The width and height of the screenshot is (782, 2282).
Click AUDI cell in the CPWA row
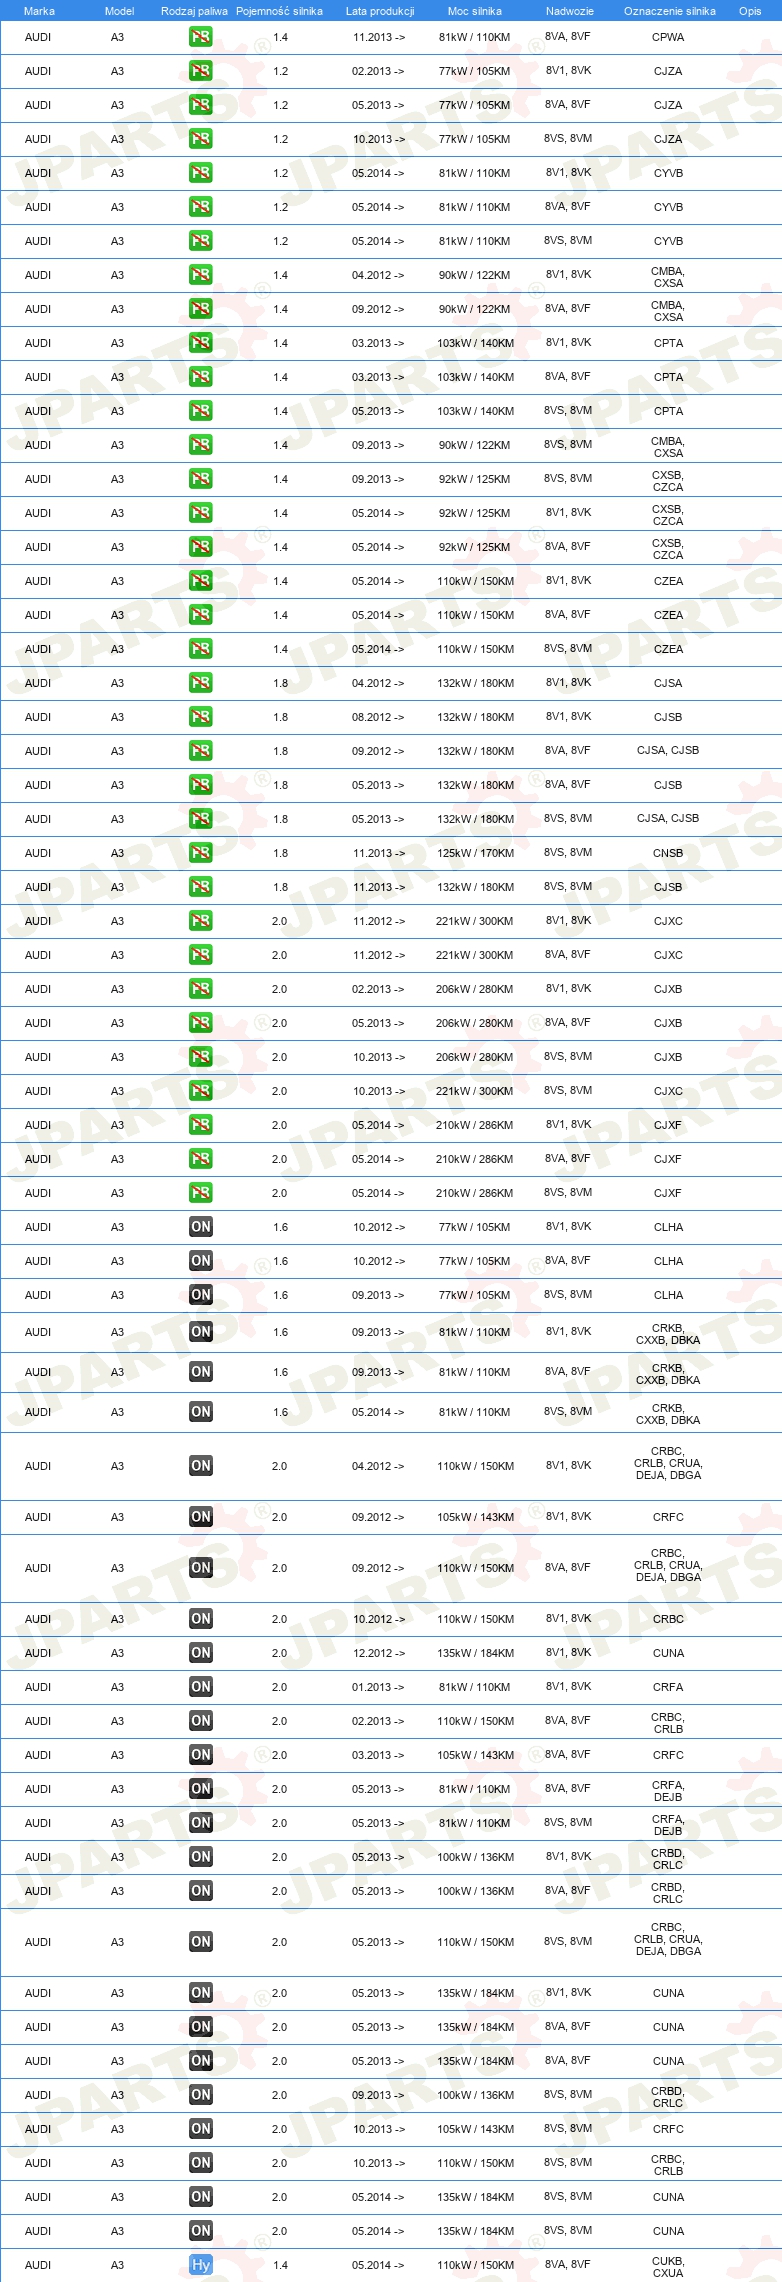[38, 37]
